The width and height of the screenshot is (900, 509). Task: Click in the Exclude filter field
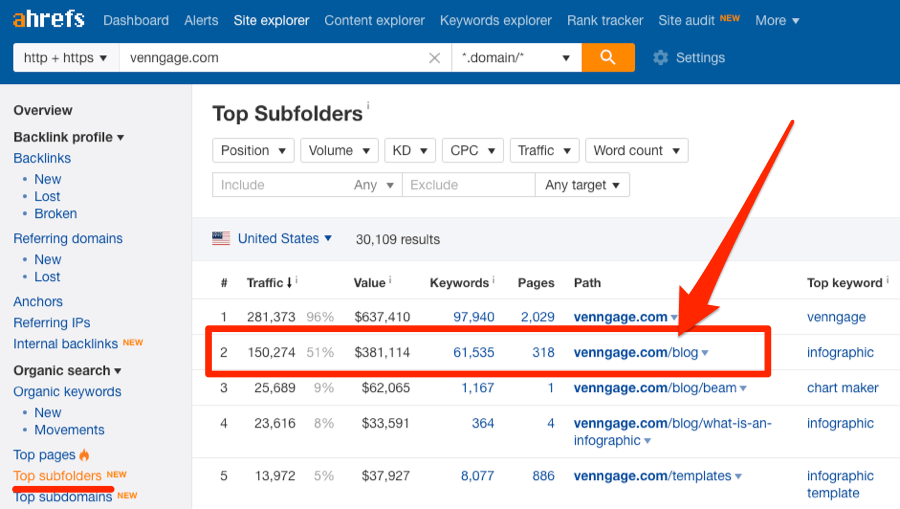tap(468, 185)
